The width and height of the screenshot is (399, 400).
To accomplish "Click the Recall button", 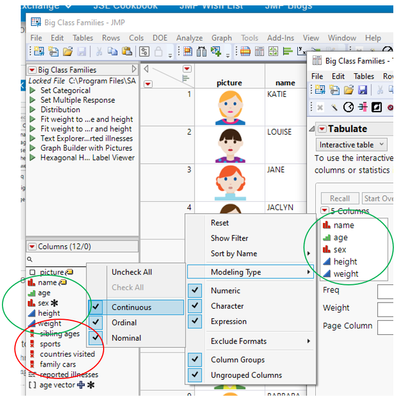I will [340, 198].
